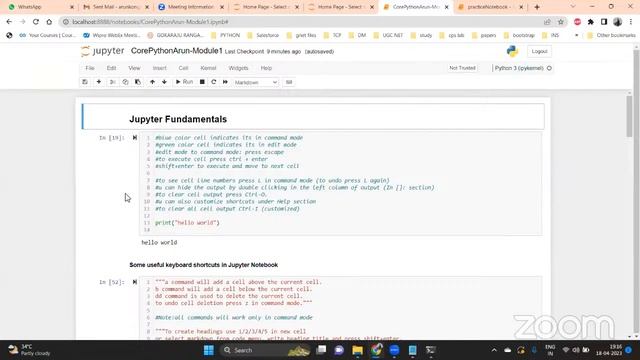This screenshot has height=360, width=640.
Task: Share this page using the share icon
Action: click(547, 22)
